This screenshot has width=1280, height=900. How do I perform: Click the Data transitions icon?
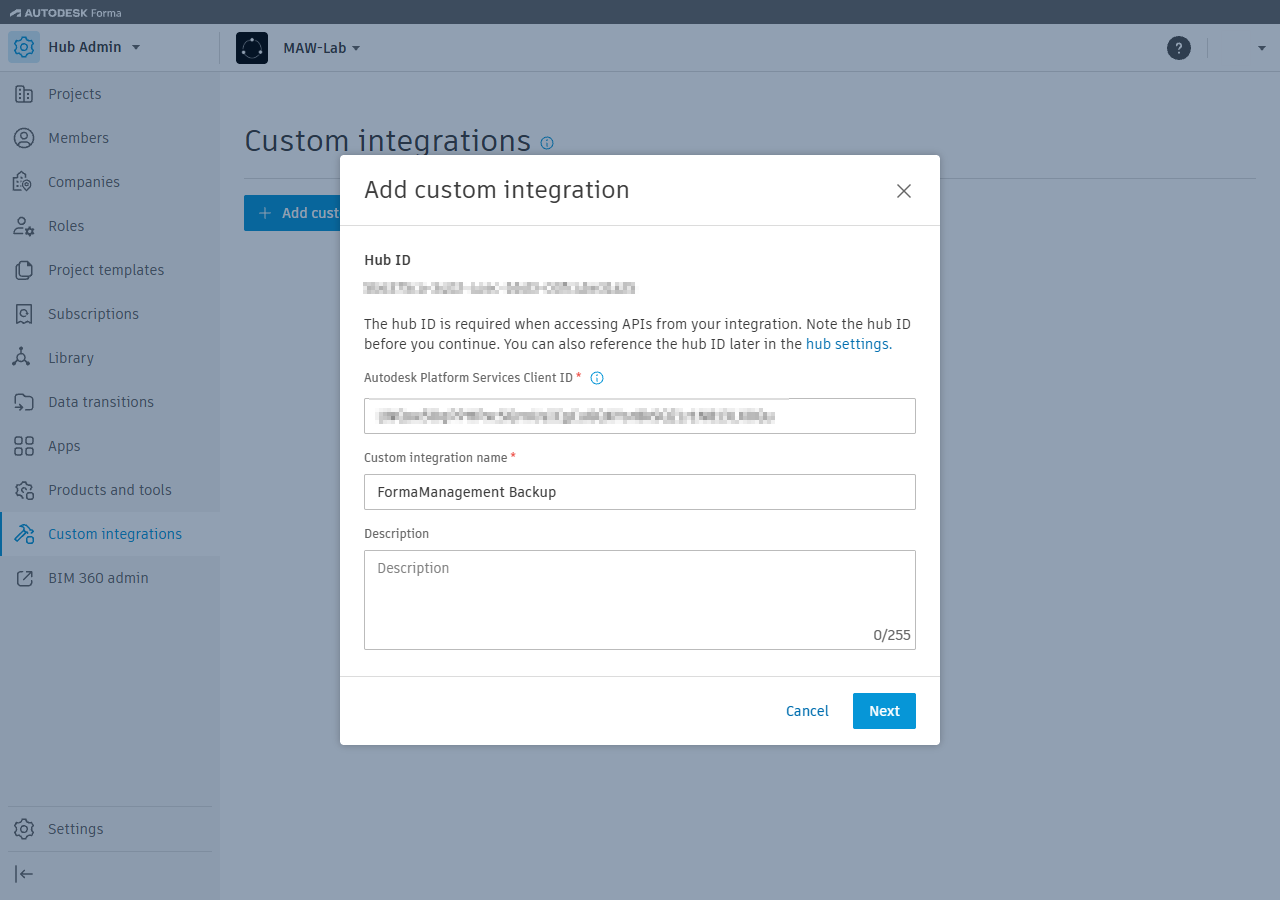click(x=24, y=402)
